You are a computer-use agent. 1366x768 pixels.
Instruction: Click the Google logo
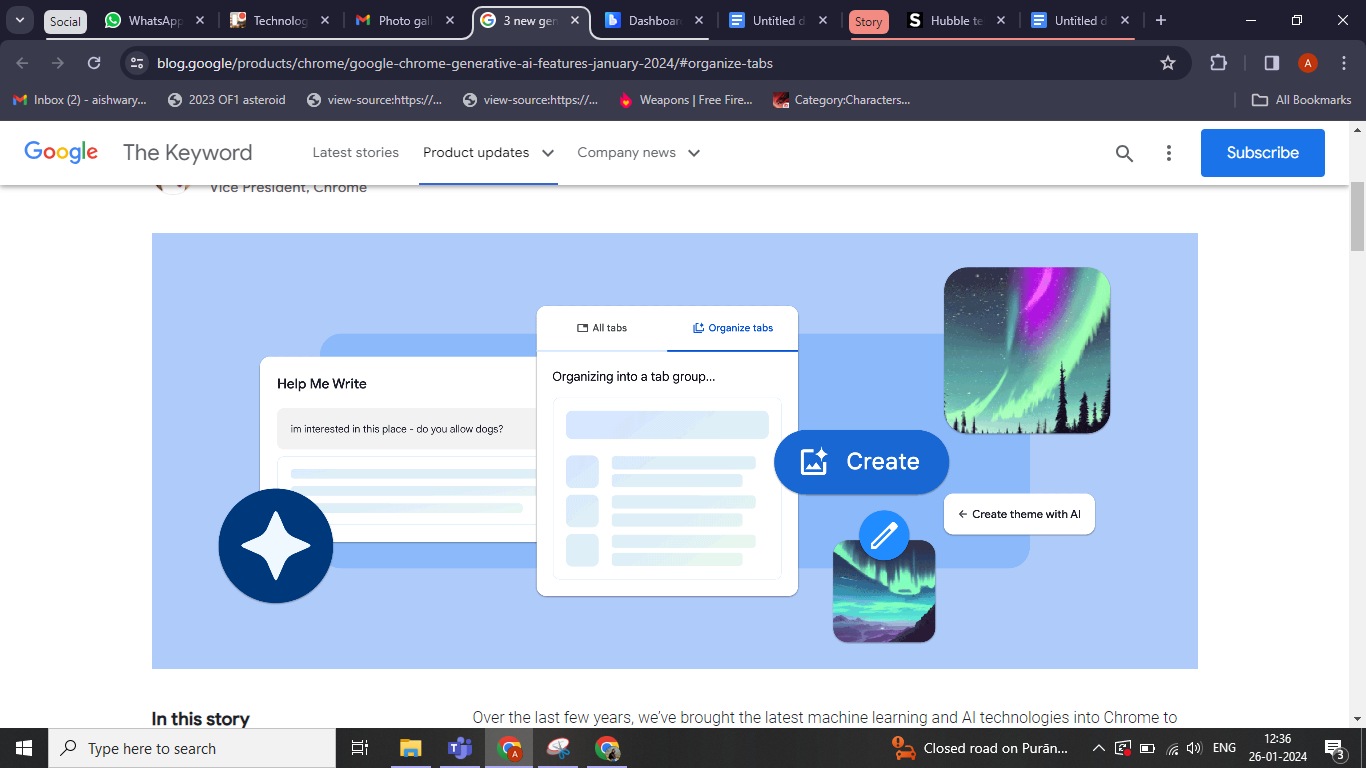(61, 152)
